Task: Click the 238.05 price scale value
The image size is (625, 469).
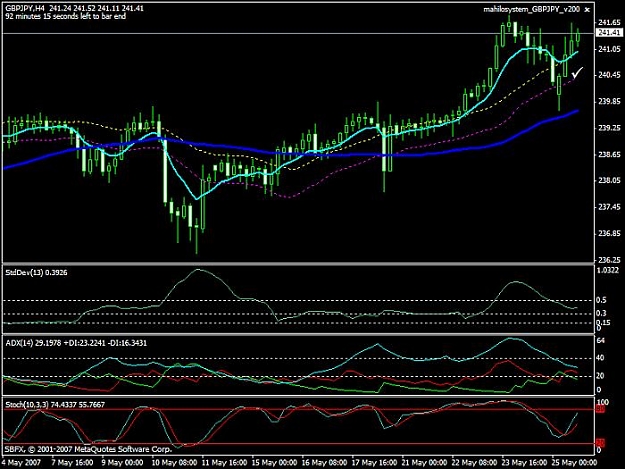Action: pyautogui.click(x=609, y=181)
